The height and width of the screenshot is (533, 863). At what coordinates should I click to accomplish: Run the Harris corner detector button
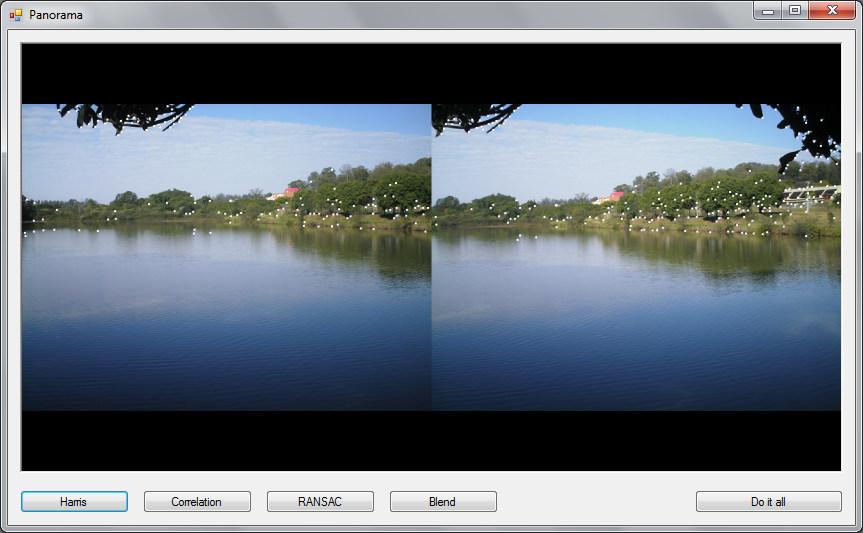pos(74,502)
